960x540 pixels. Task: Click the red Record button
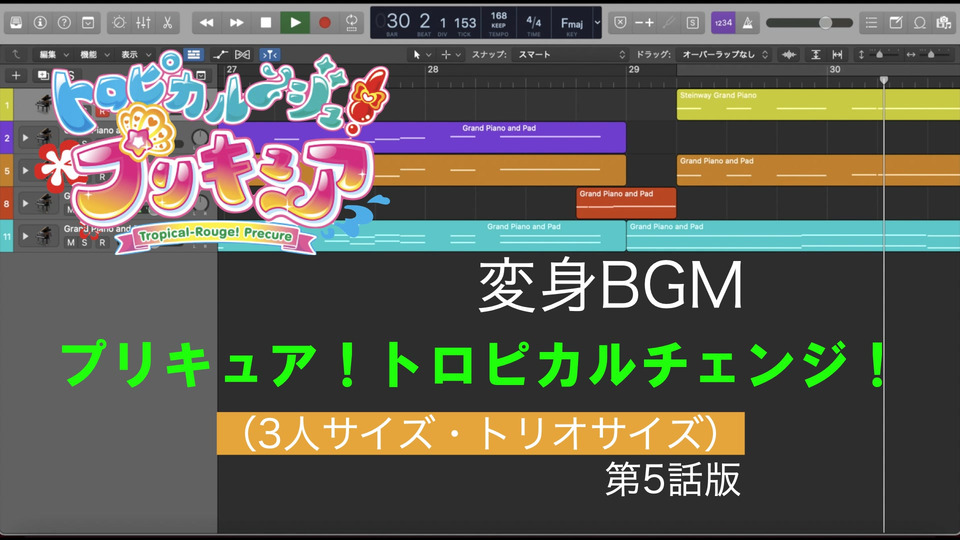(x=324, y=23)
